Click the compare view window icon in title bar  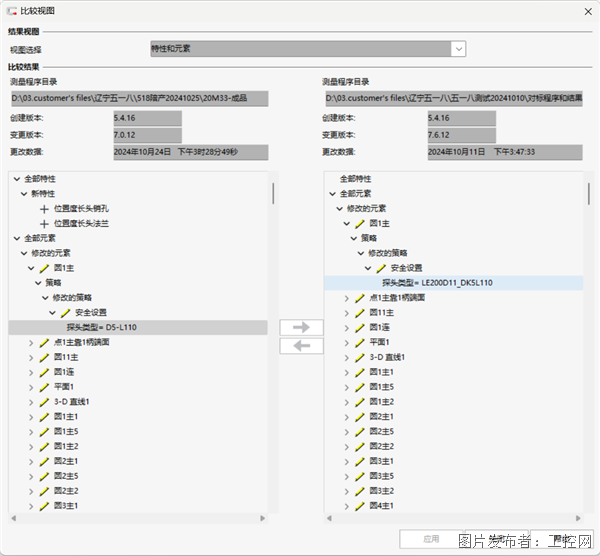tap(12, 10)
